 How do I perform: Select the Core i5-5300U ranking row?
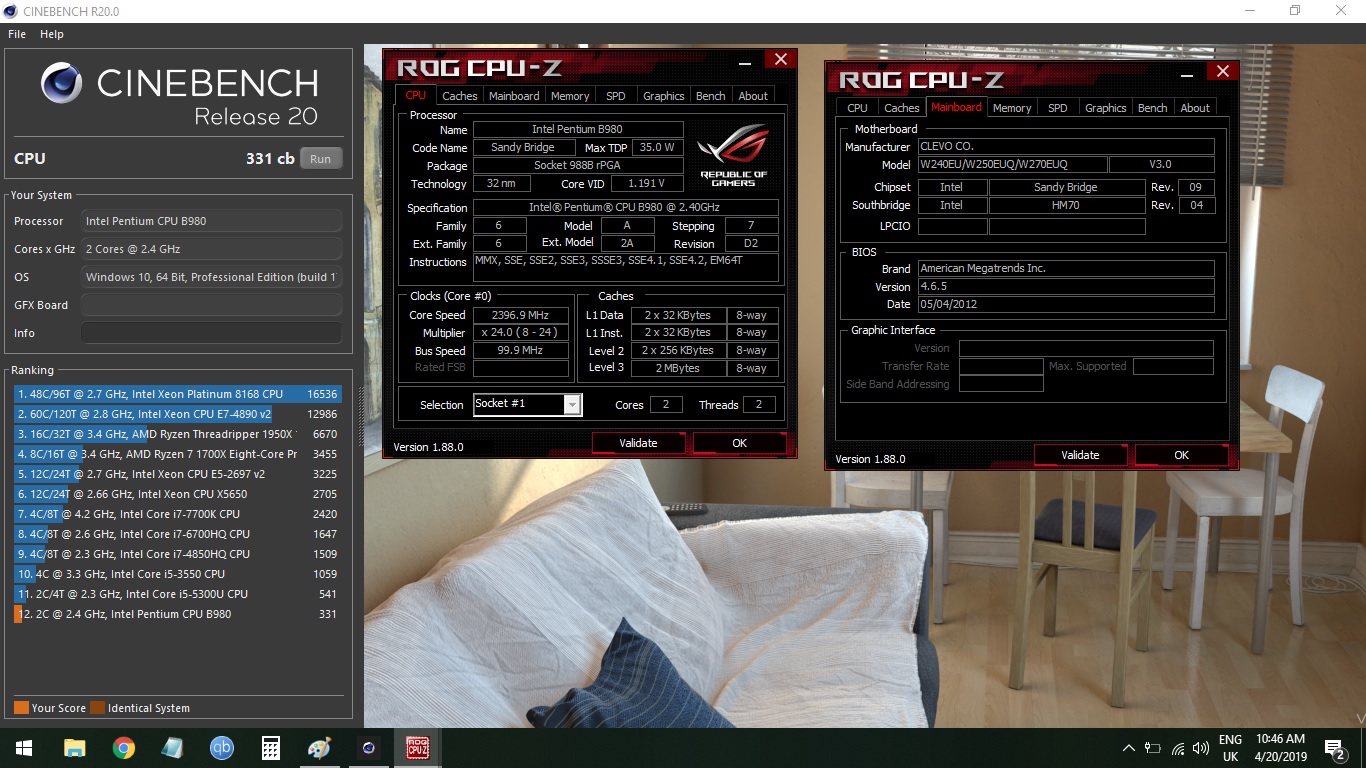point(178,594)
